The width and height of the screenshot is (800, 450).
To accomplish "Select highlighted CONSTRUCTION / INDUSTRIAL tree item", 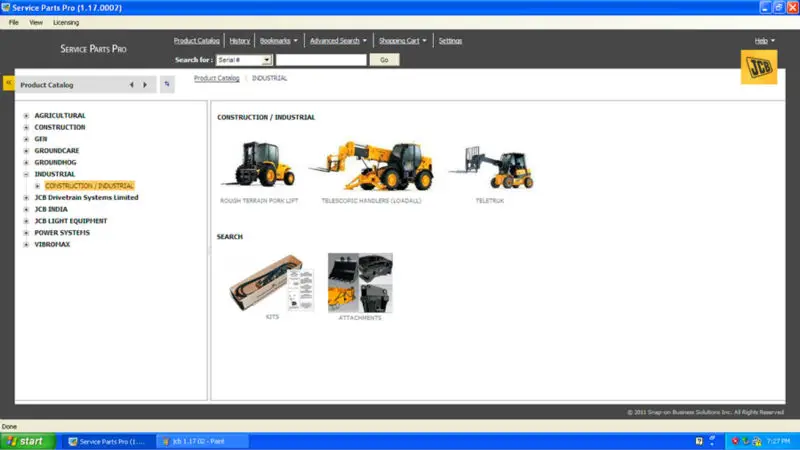I will [x=89, y=186].
